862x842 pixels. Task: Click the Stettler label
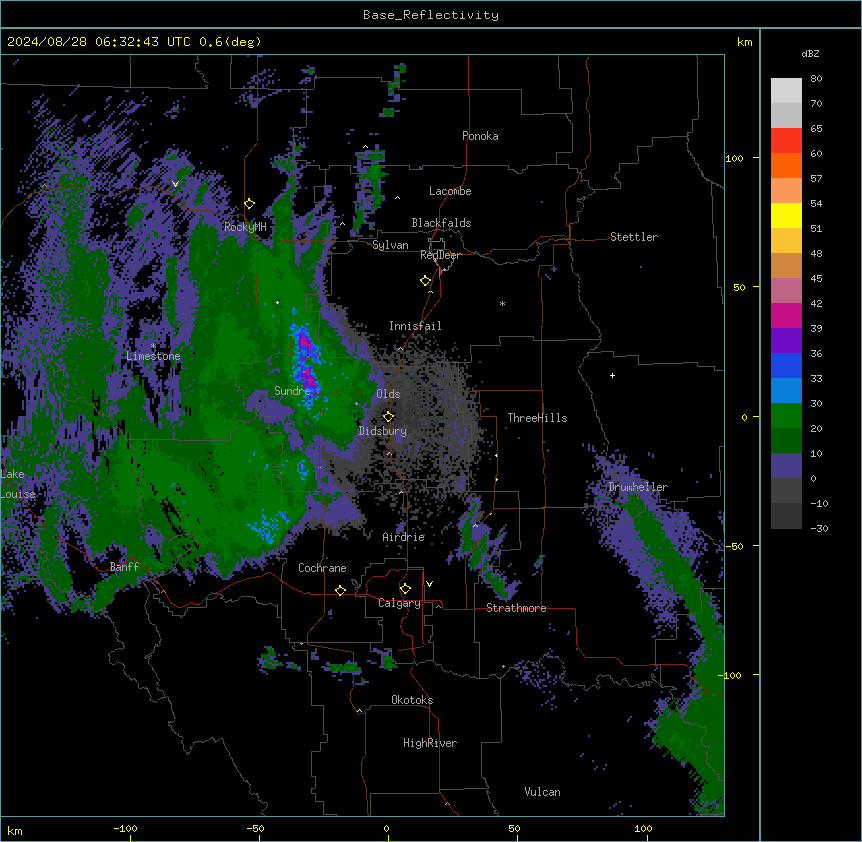pos(634,237)
